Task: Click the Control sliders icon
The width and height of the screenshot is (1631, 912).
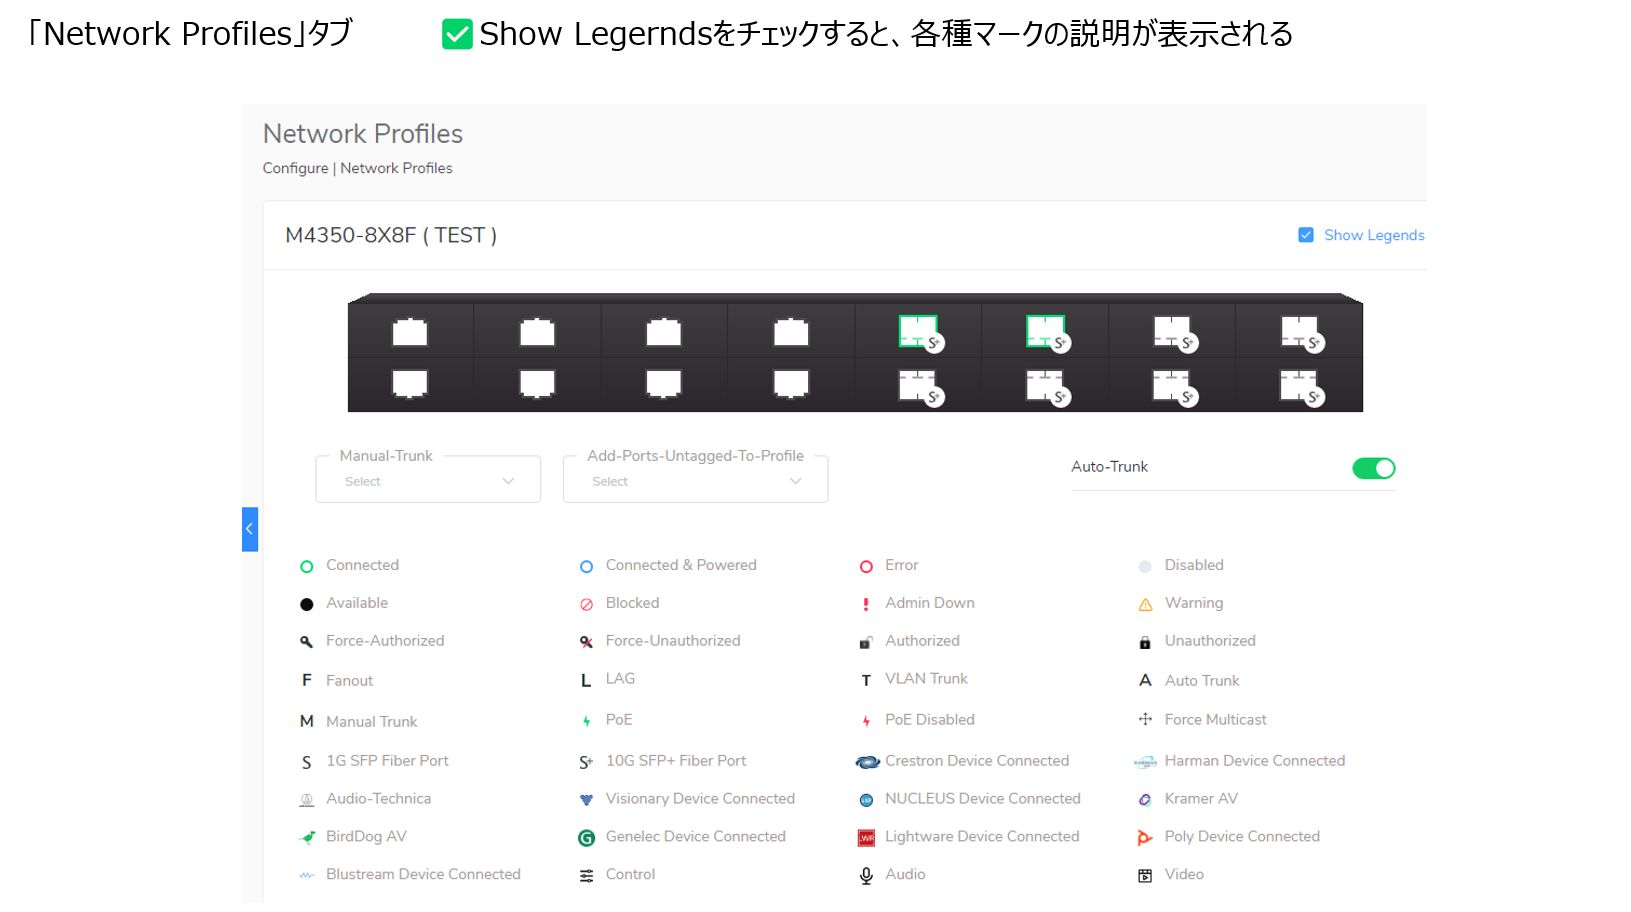Action: tap(586, 876)
